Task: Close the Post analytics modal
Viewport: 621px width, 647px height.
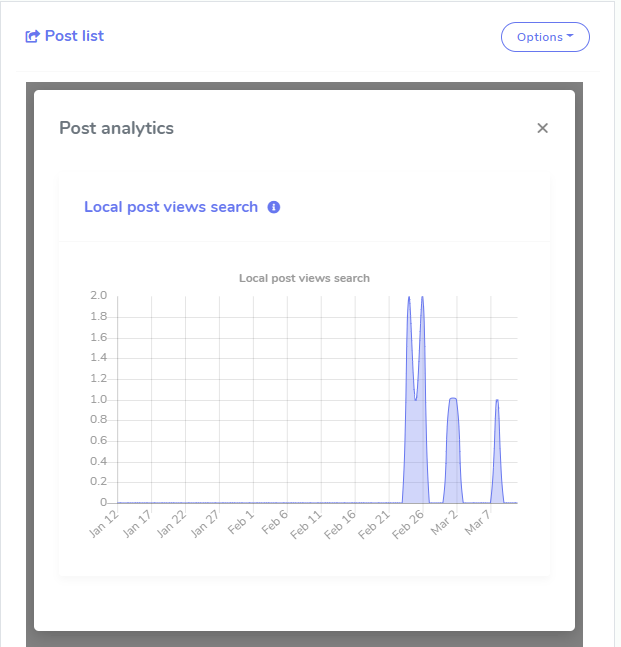Action: 542,128
